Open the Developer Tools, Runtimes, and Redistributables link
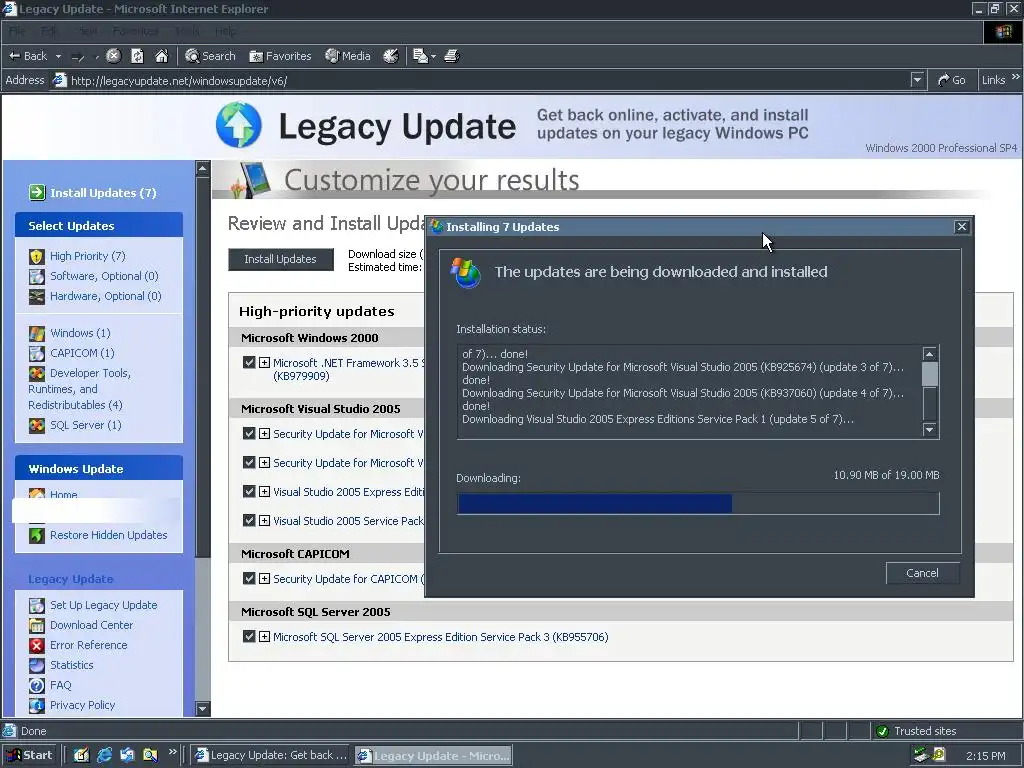The width and height of the screenshot is (1024, 768). click(80, 389)
